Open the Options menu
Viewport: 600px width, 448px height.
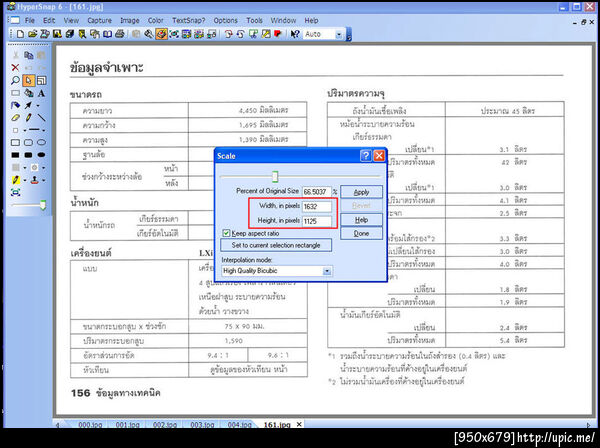coord(225,21)
